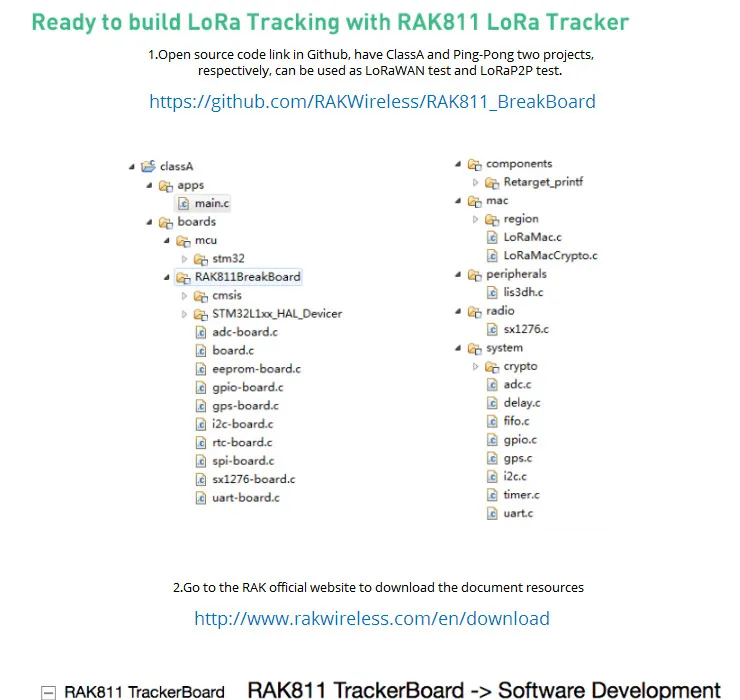Click the board.c file icon

(201, 351)
